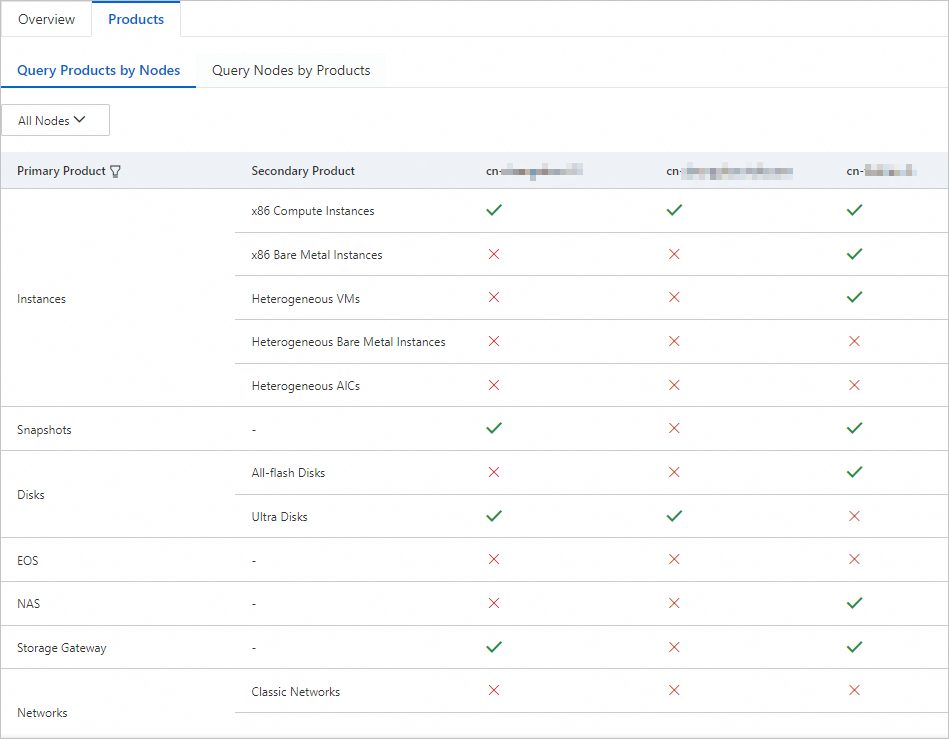Click green check for Ultra Disks second node
Viewport: 949px width, 739px height.
click(674, 516)
